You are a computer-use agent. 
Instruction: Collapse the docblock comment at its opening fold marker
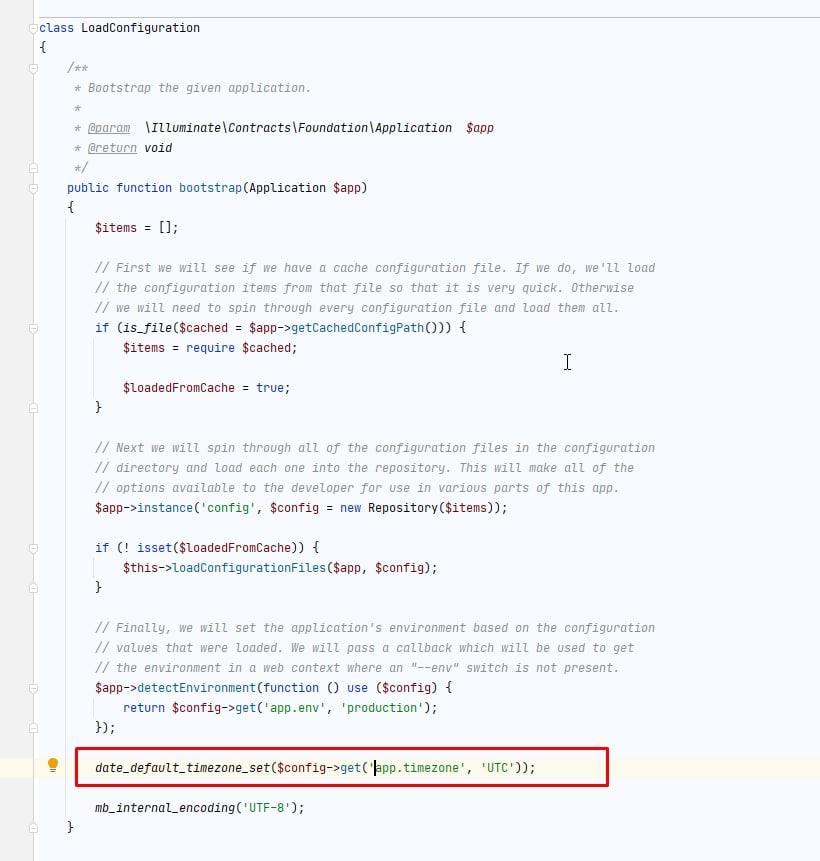tap(34, 69)
